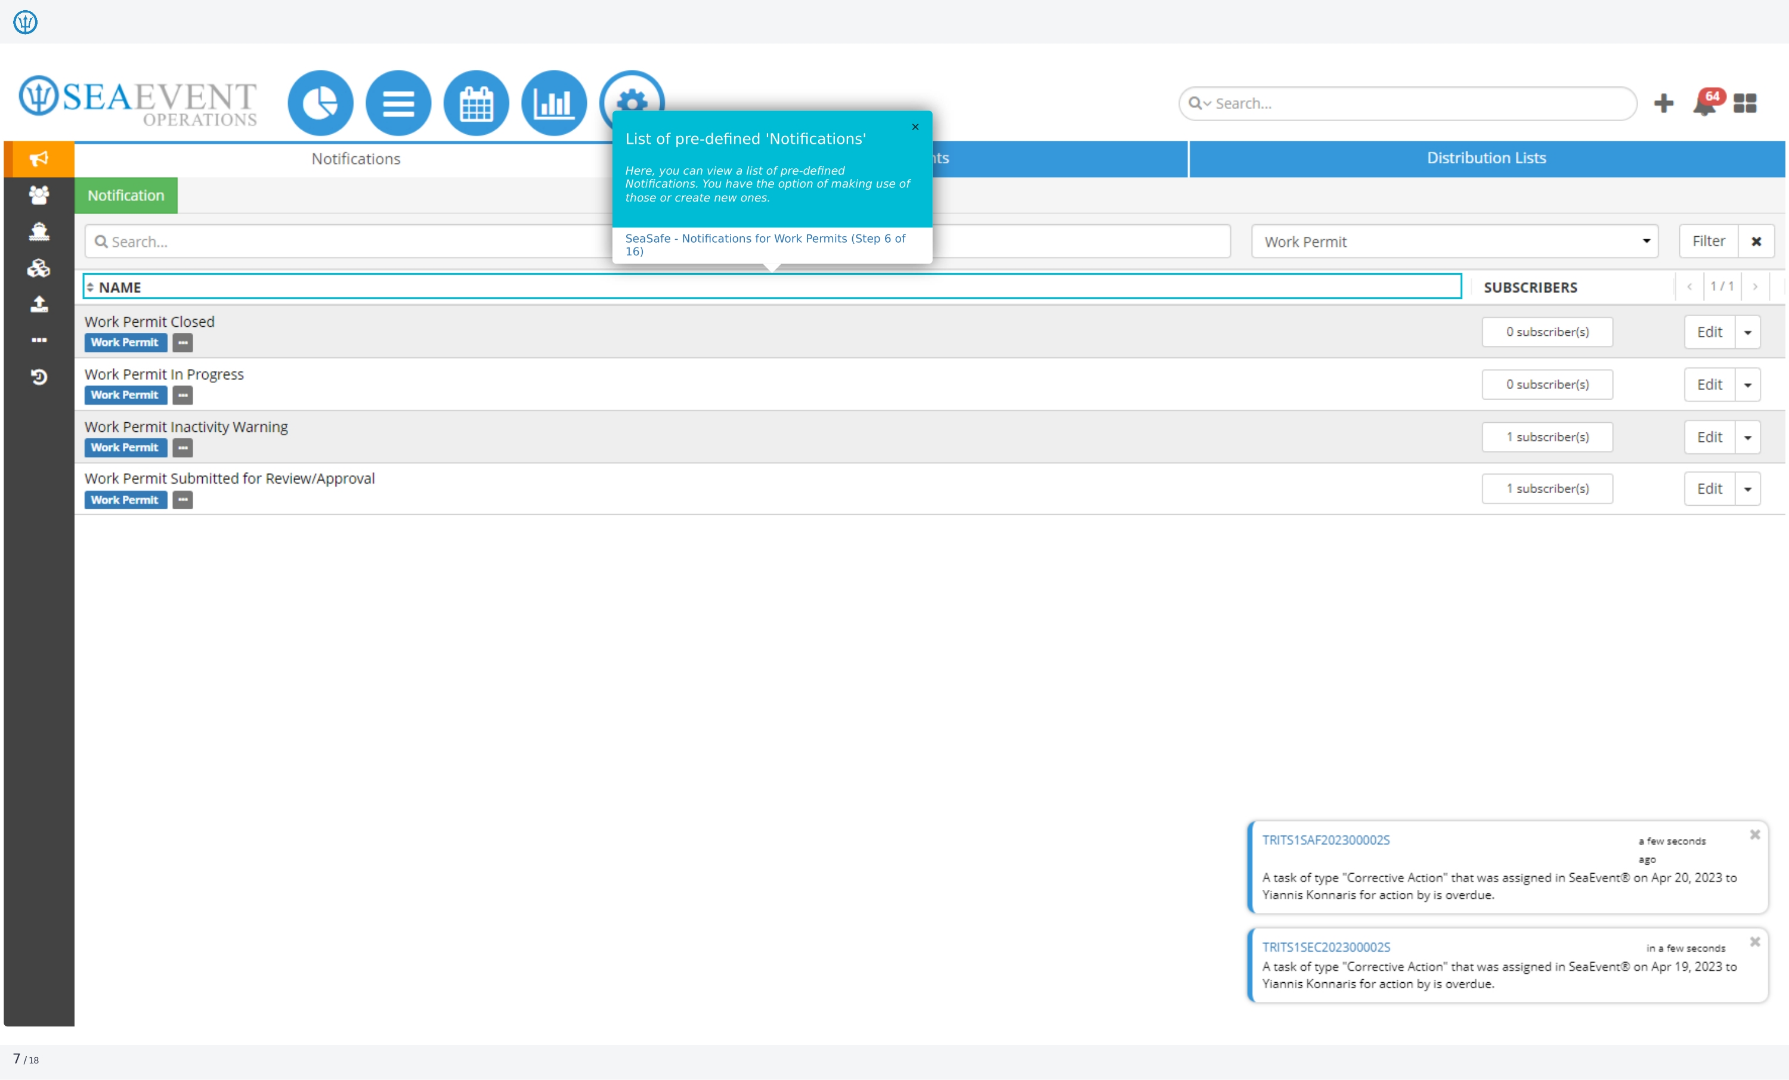Open the bell alerts with 64 badge
1789x1080 pixels.
1706,102
